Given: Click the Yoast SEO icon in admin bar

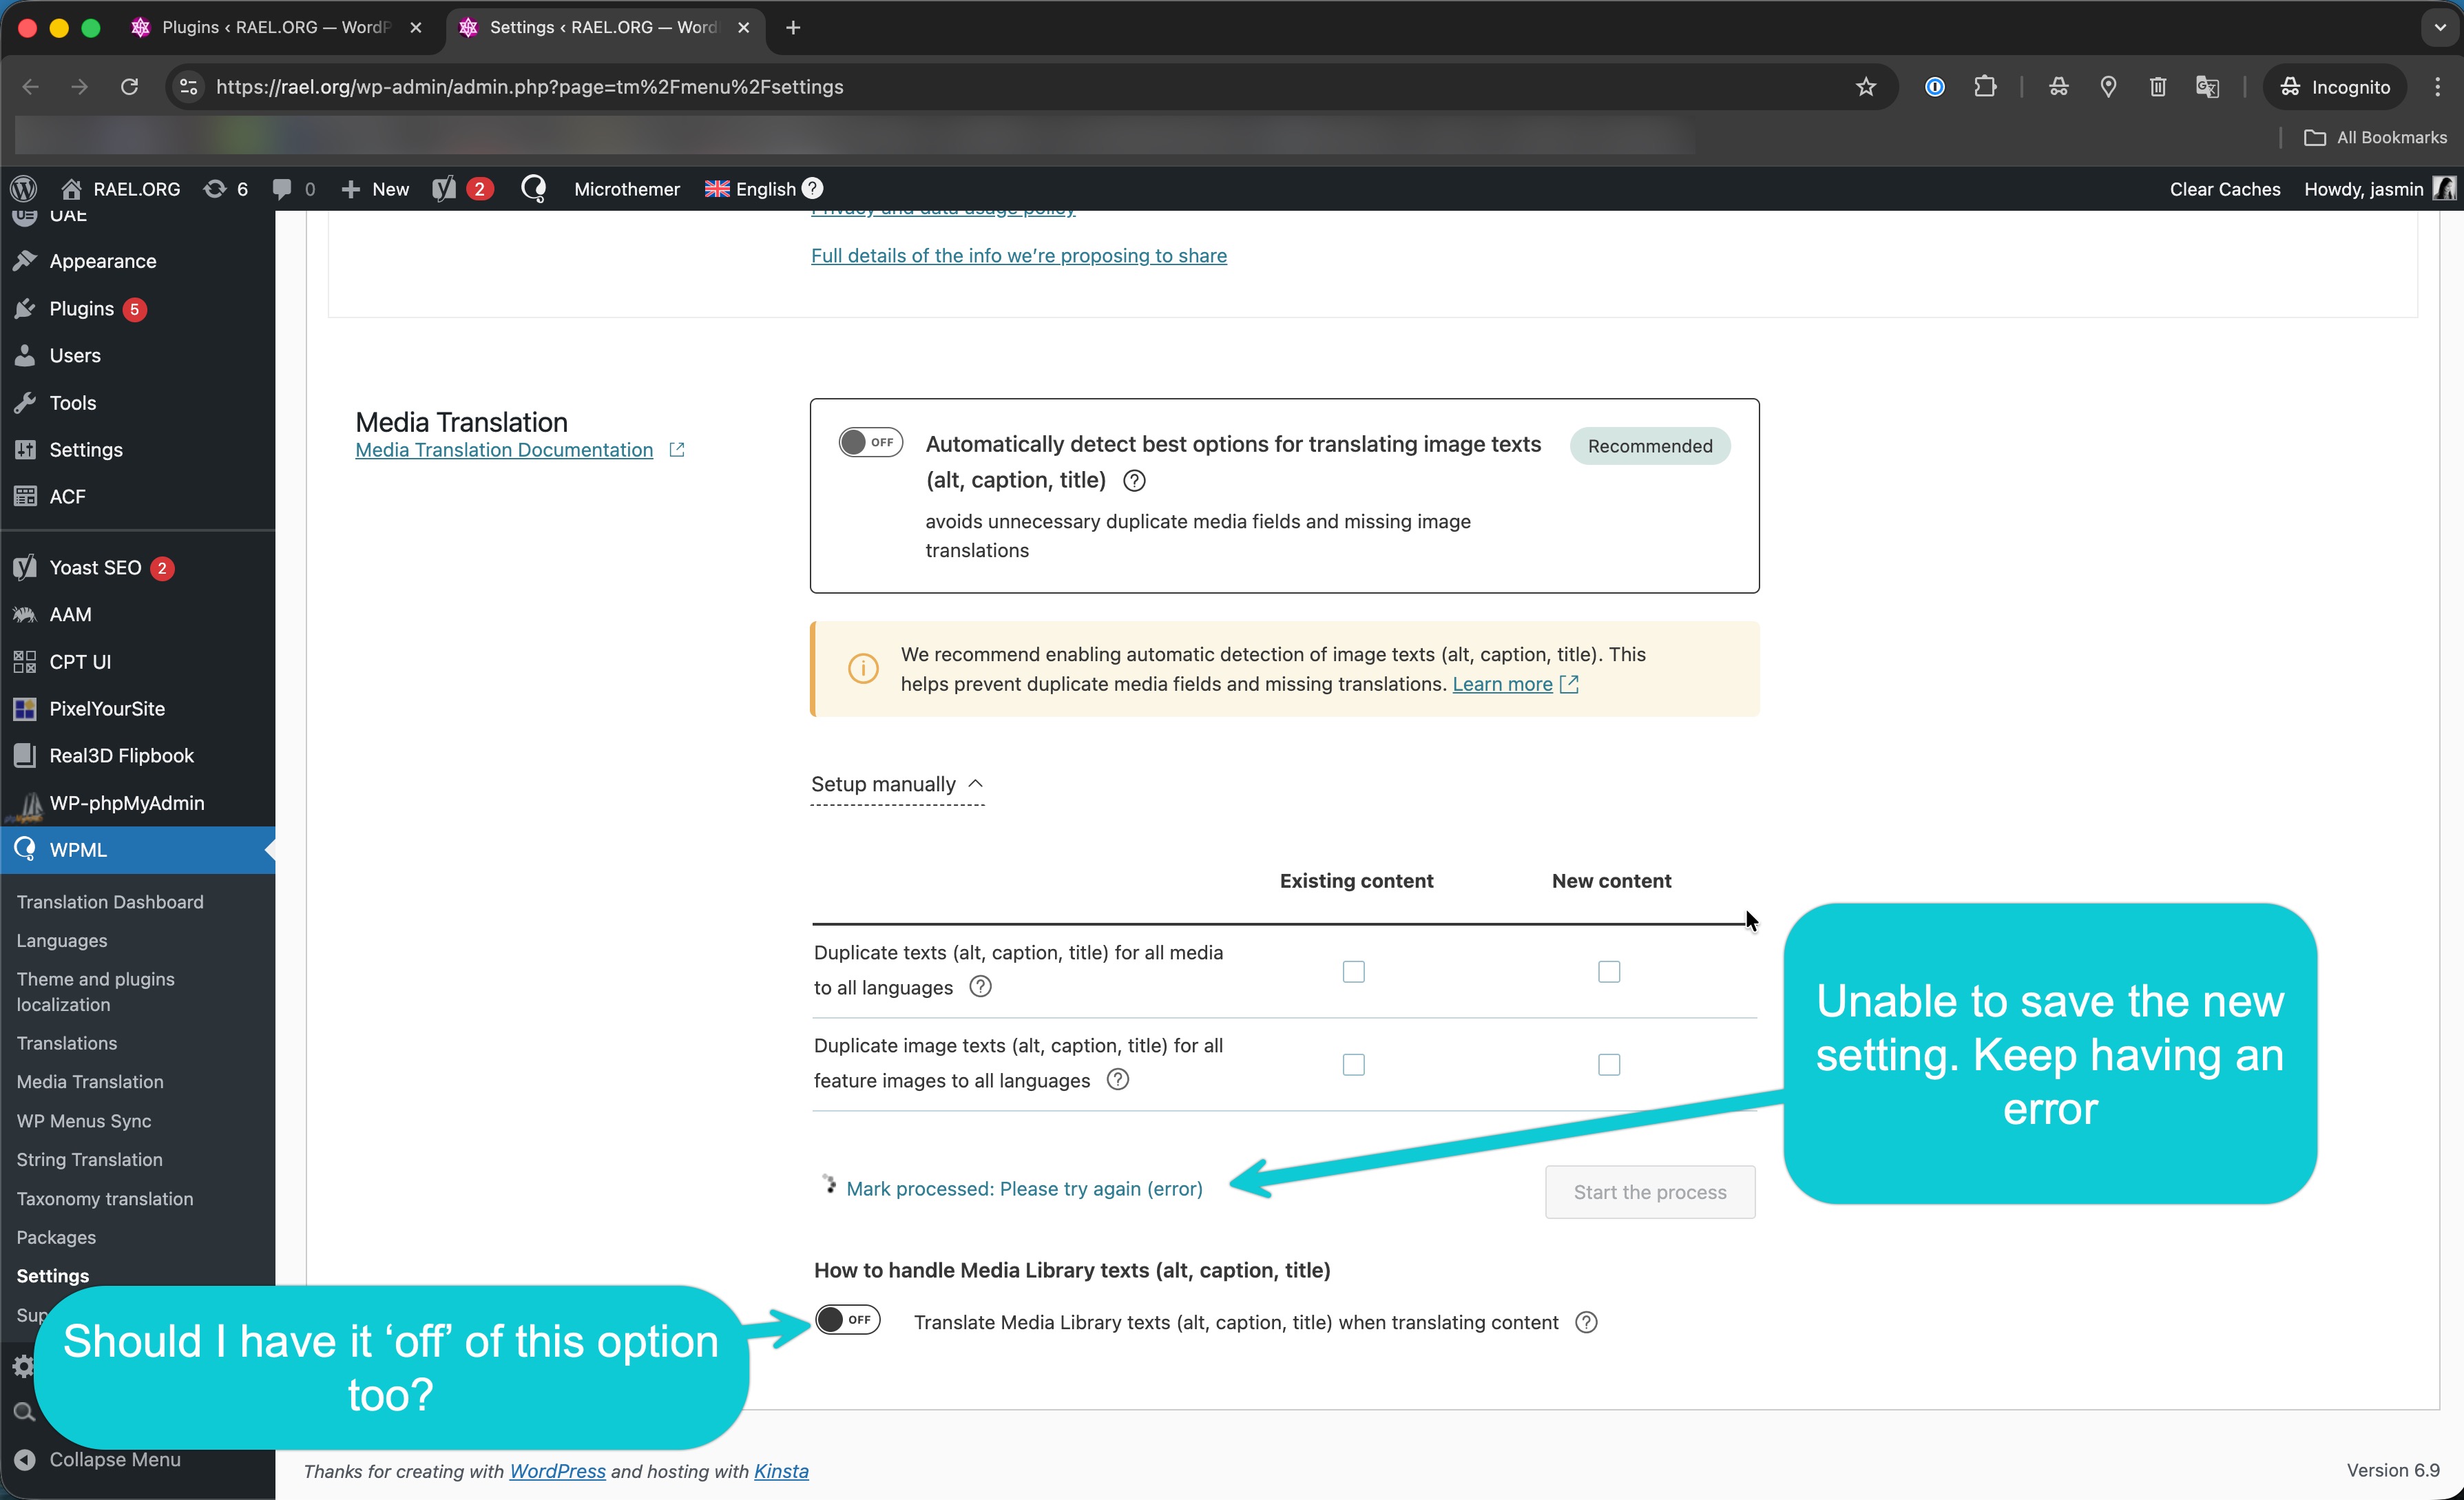Looking at the screenshot, I should coord(445,189).
